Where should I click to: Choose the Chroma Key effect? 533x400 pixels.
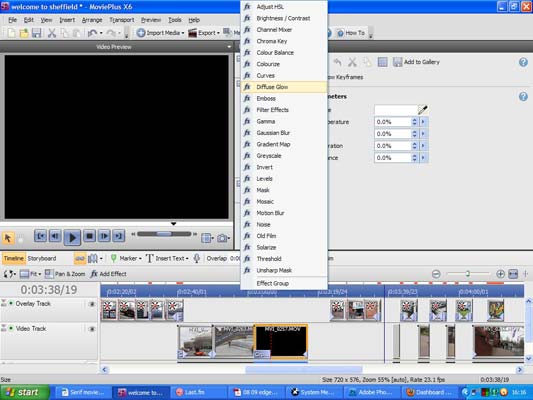pos(284,41)
